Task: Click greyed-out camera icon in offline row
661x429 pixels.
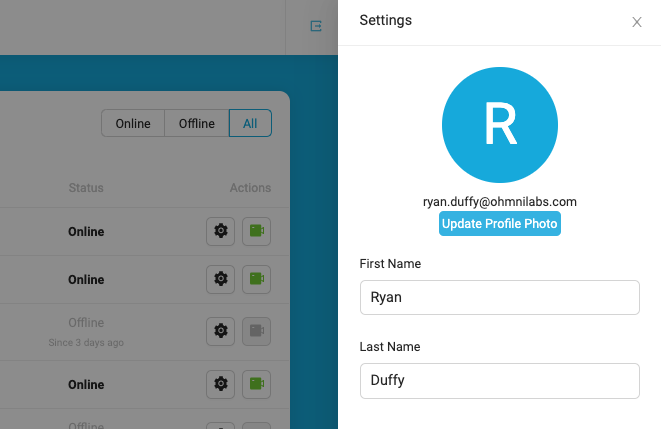Action: click(x=256, y=331)
